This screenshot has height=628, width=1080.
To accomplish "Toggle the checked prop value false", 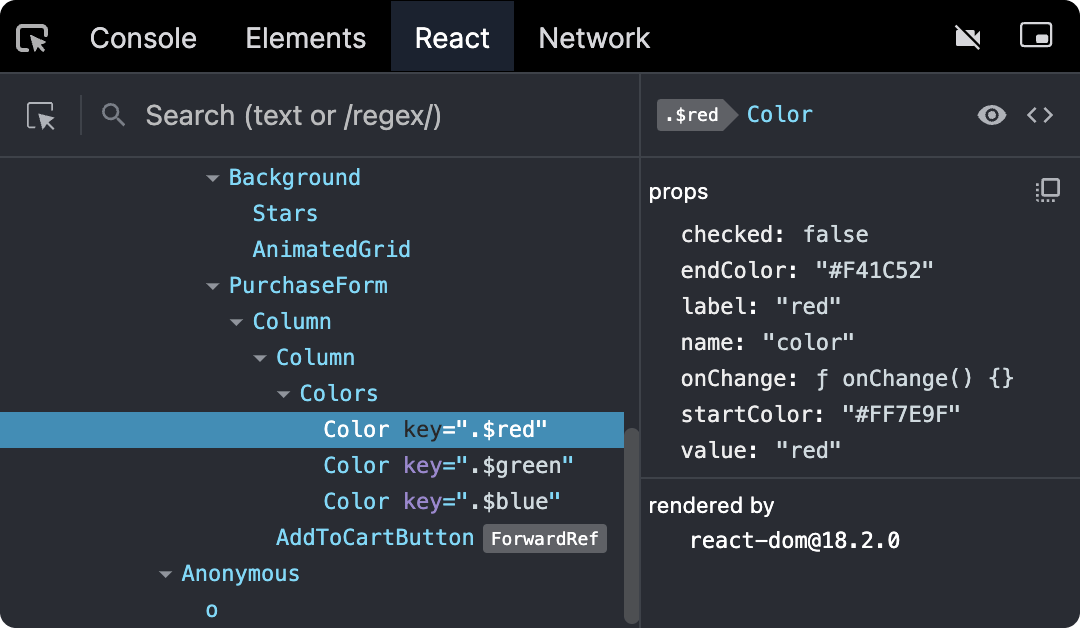I will [x=835, y=234].
